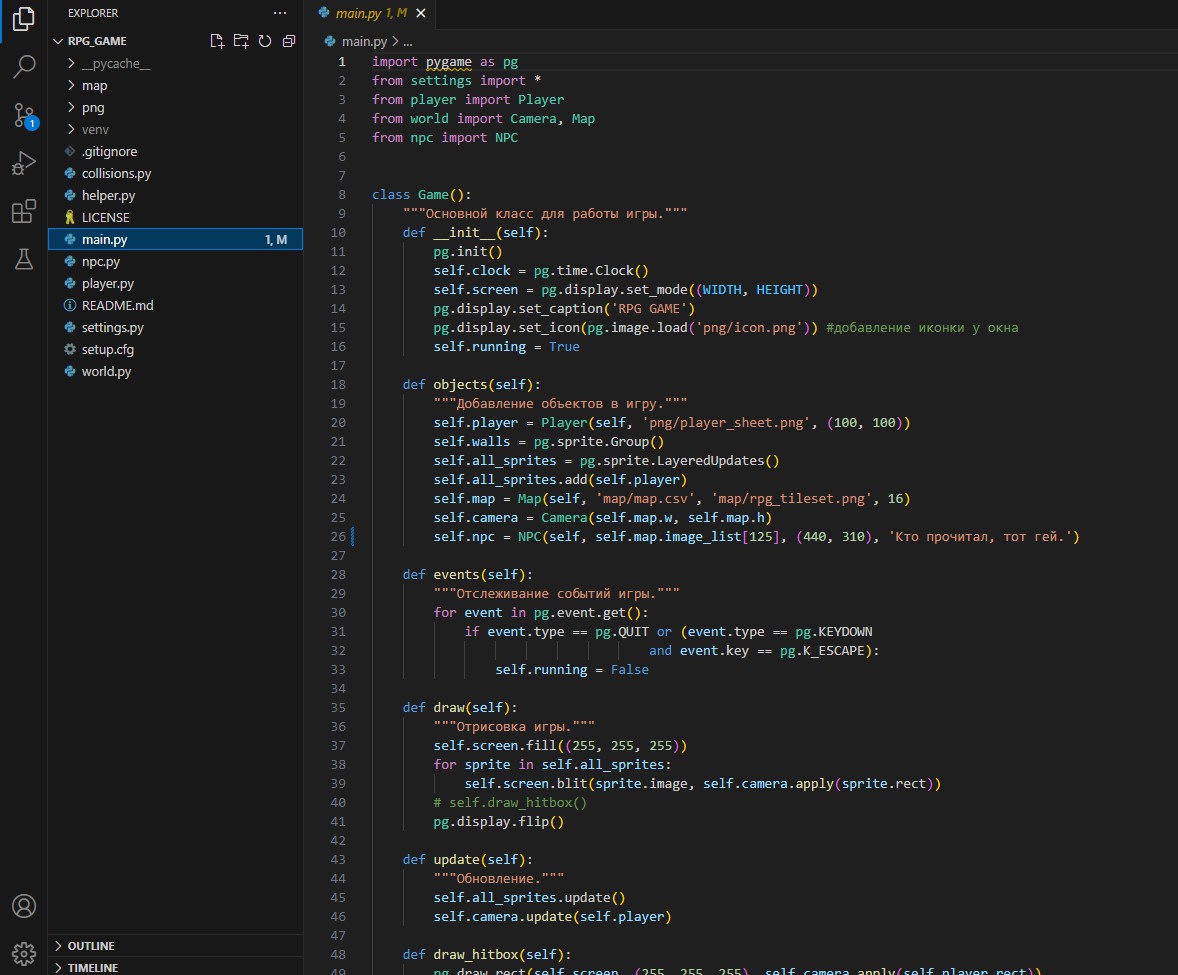Open the Testing flask icon
Image resolution: width=1178 pixels, height=975 pixels.
coord(24,259)
